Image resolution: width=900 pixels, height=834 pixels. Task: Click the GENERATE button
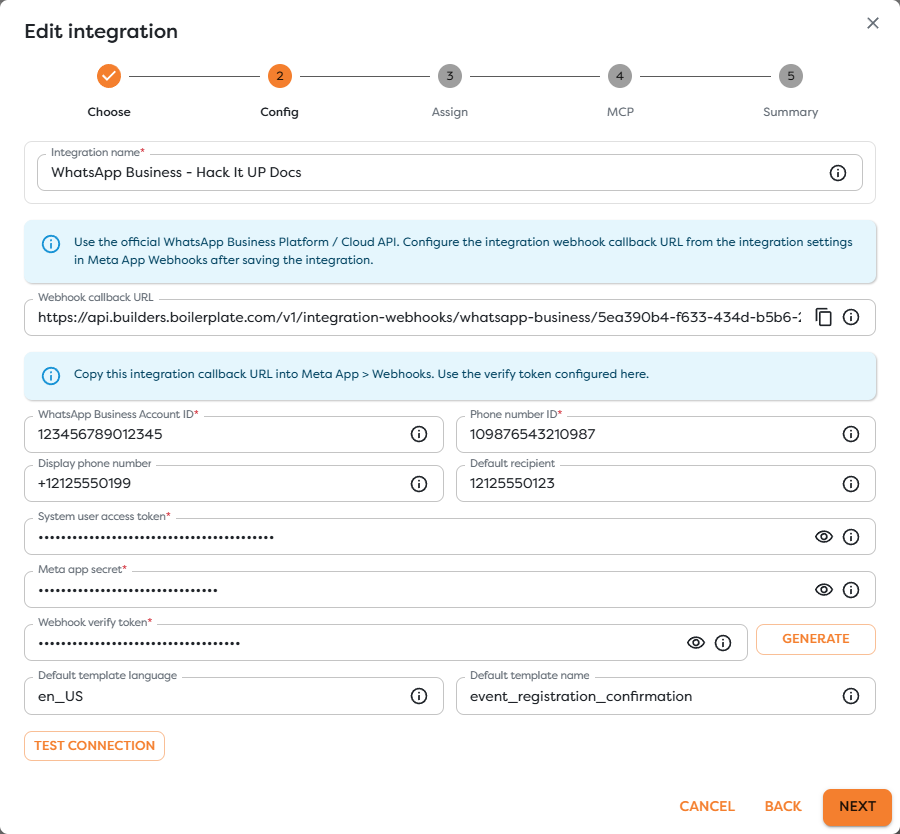click(816, 639)
